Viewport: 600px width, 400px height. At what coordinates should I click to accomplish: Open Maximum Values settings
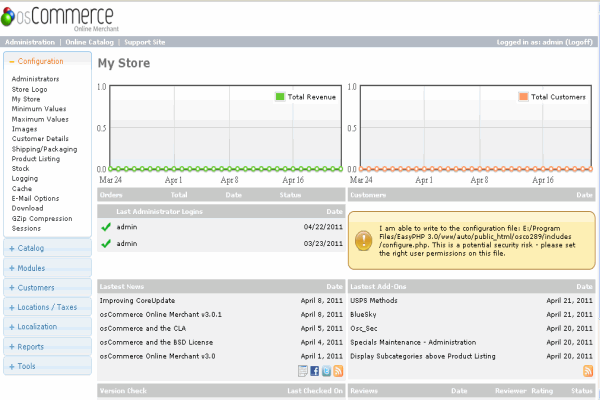pyautogui.click(x=40, y=119)
